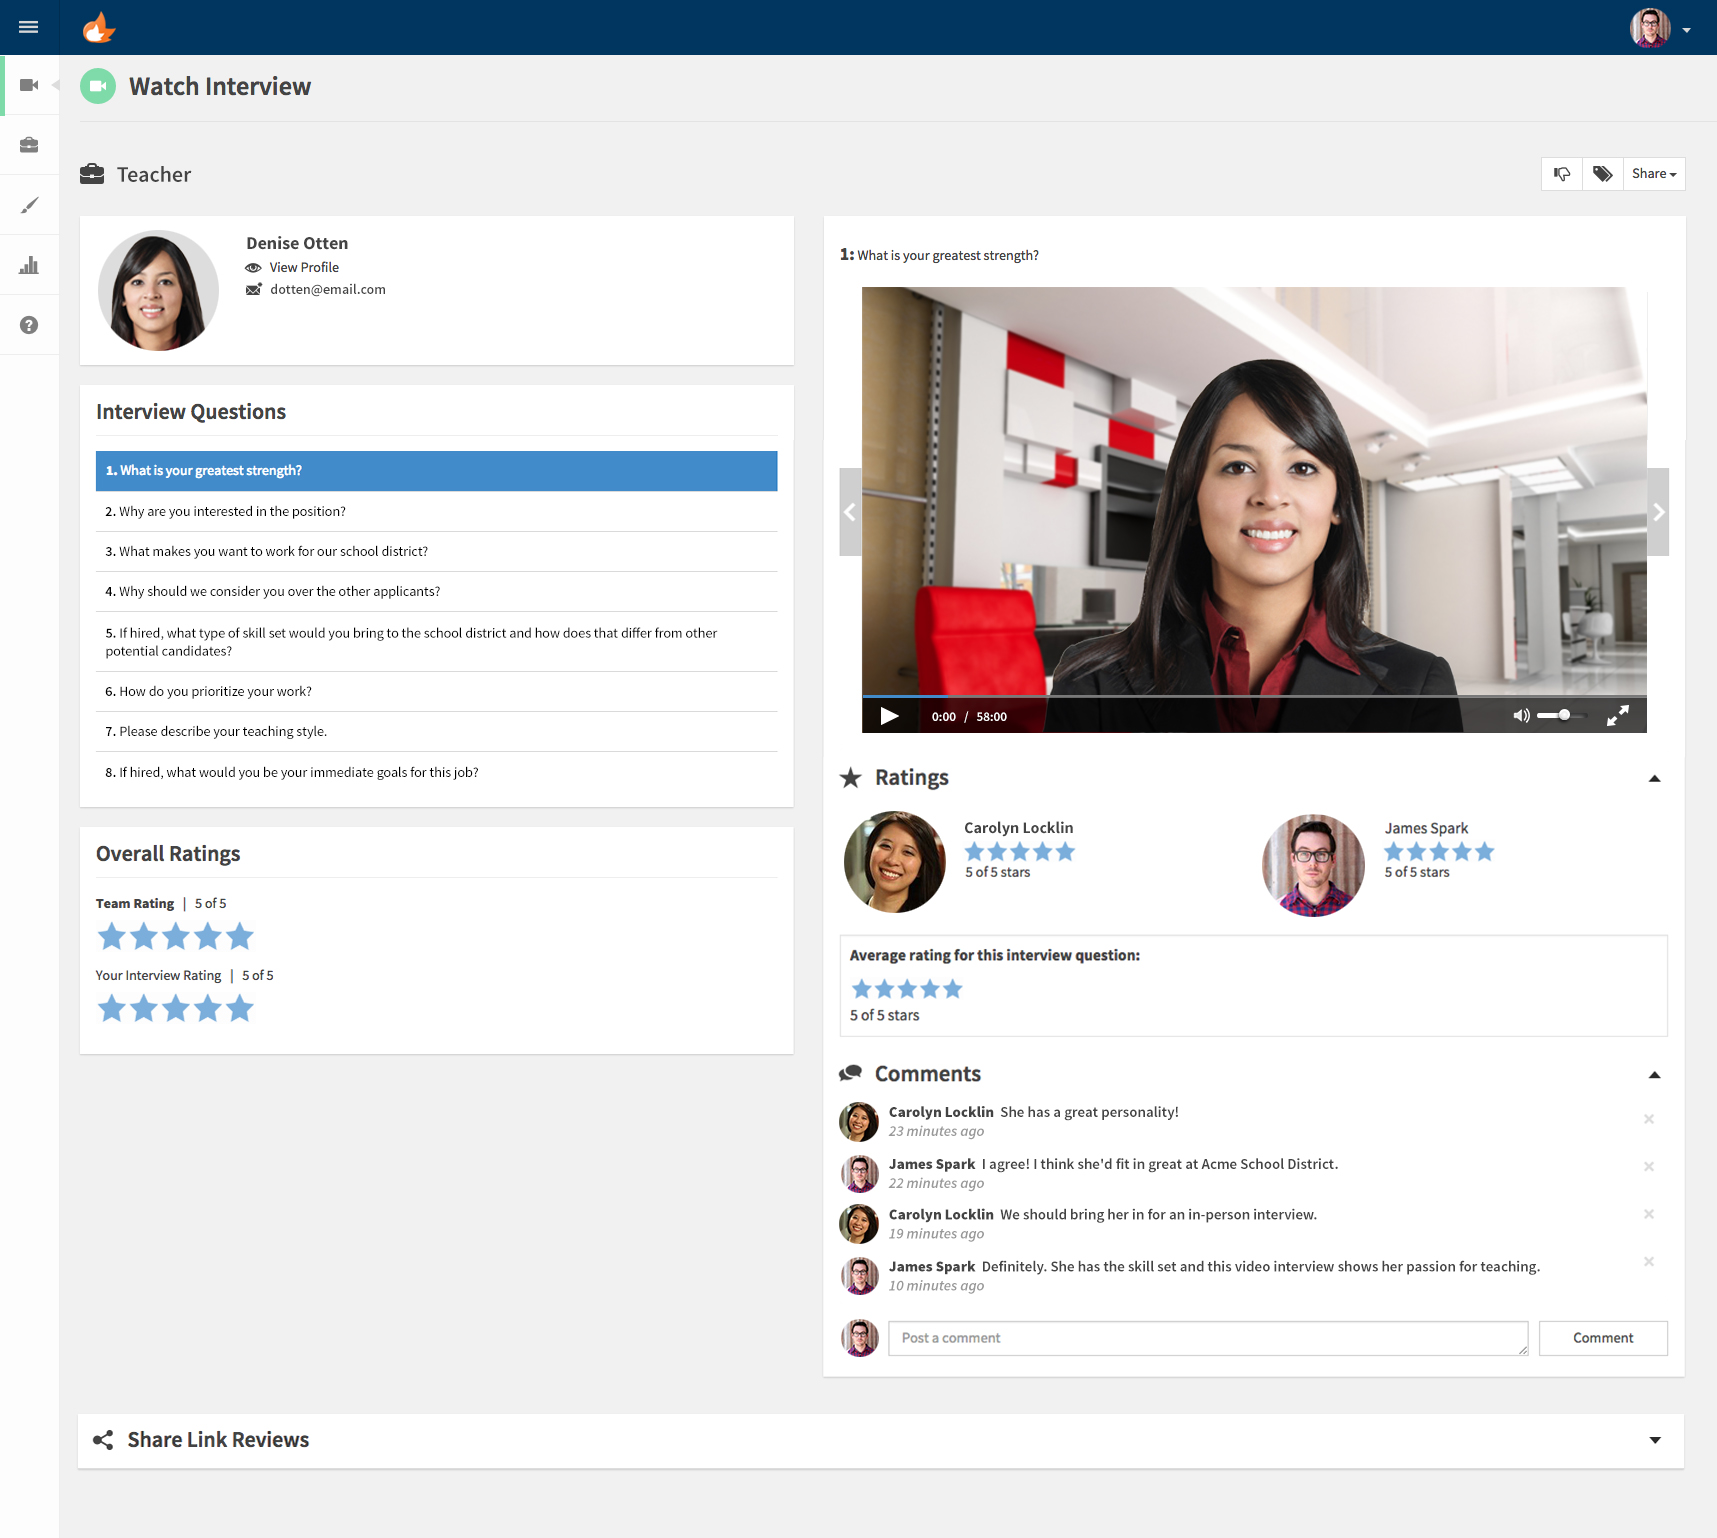The width and height of the screenshot is (1717, 1538).
Task: Click the briefcase jobs icon in sidebar
Action: (29, 145)
